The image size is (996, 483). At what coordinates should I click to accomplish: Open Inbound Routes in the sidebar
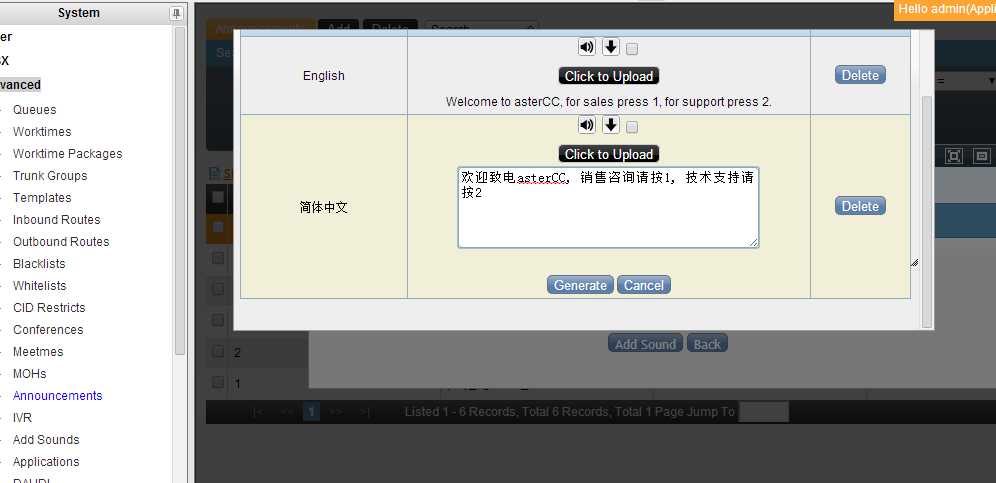pos(56,220)
